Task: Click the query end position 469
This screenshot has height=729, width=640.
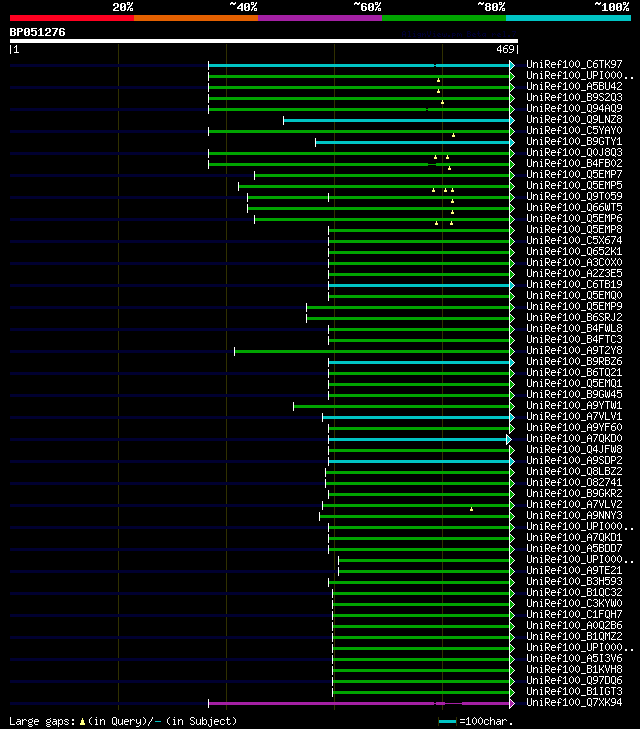Action: click(505, 49)
